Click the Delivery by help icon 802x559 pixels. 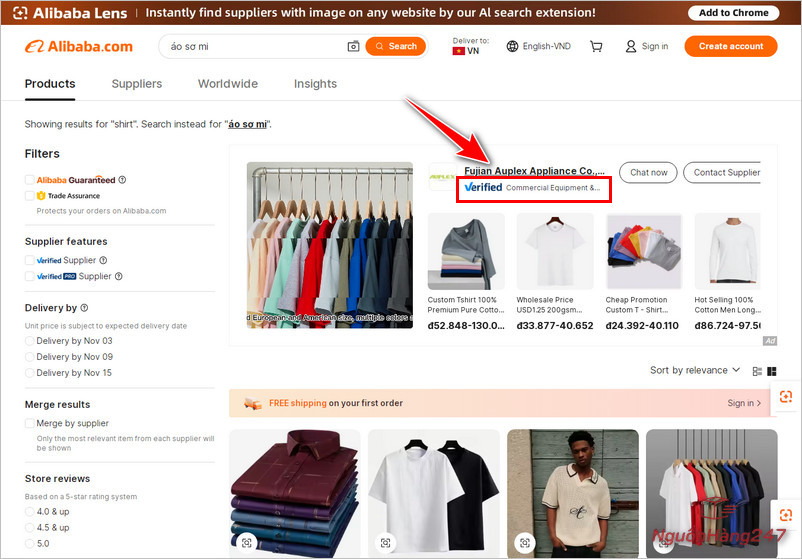coord(84,308)
